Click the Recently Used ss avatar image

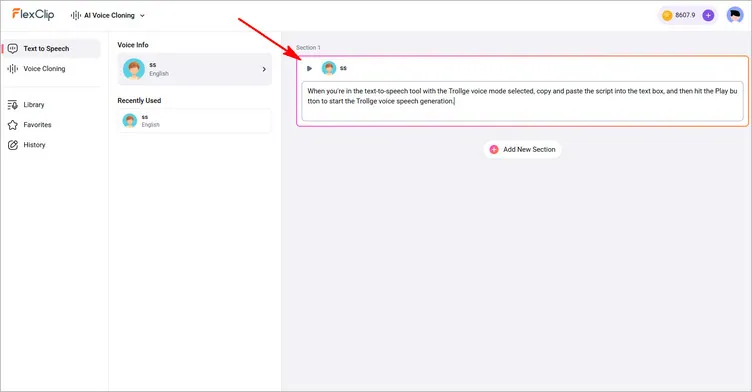pos(129,120)
